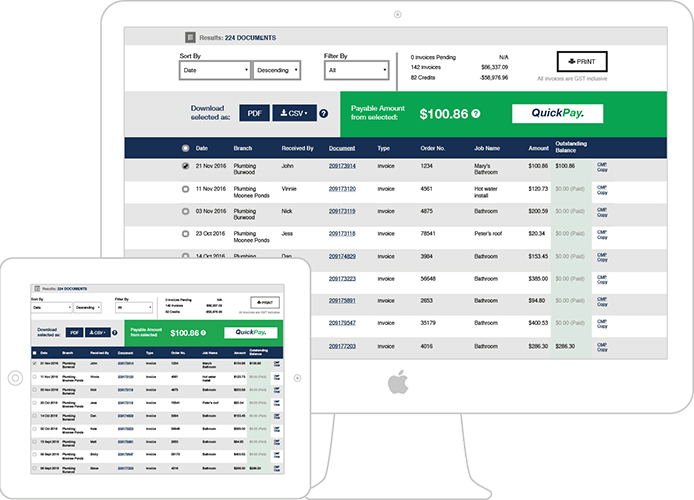Click the CMP Copy icon for invoice 209173118

click(602, 237)
